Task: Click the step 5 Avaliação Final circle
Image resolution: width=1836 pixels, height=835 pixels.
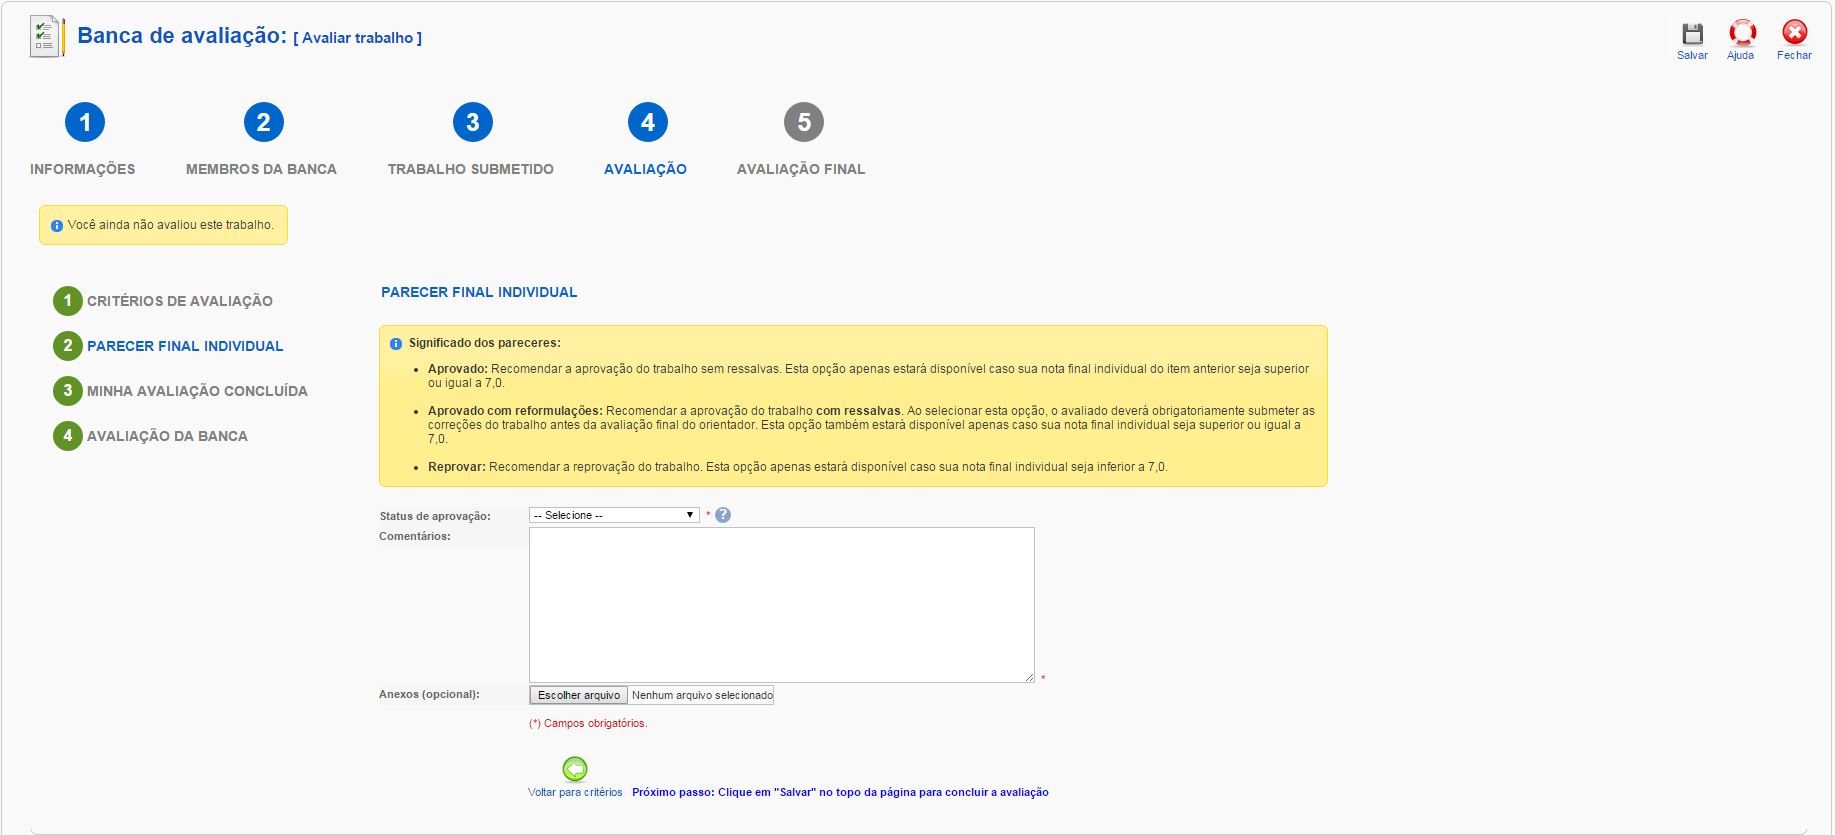Action: click(803, 123)
